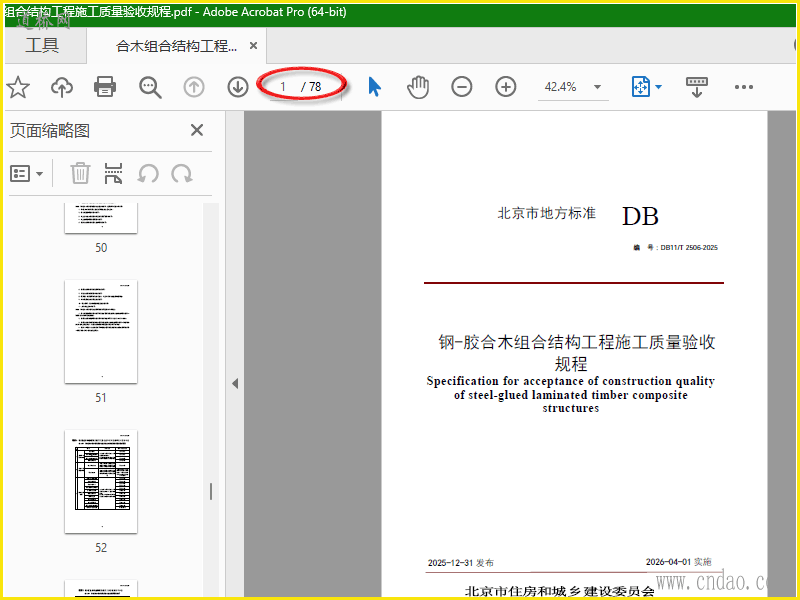Click the page number input field
This screenshot has width=800, height=600.
point(282,87)
